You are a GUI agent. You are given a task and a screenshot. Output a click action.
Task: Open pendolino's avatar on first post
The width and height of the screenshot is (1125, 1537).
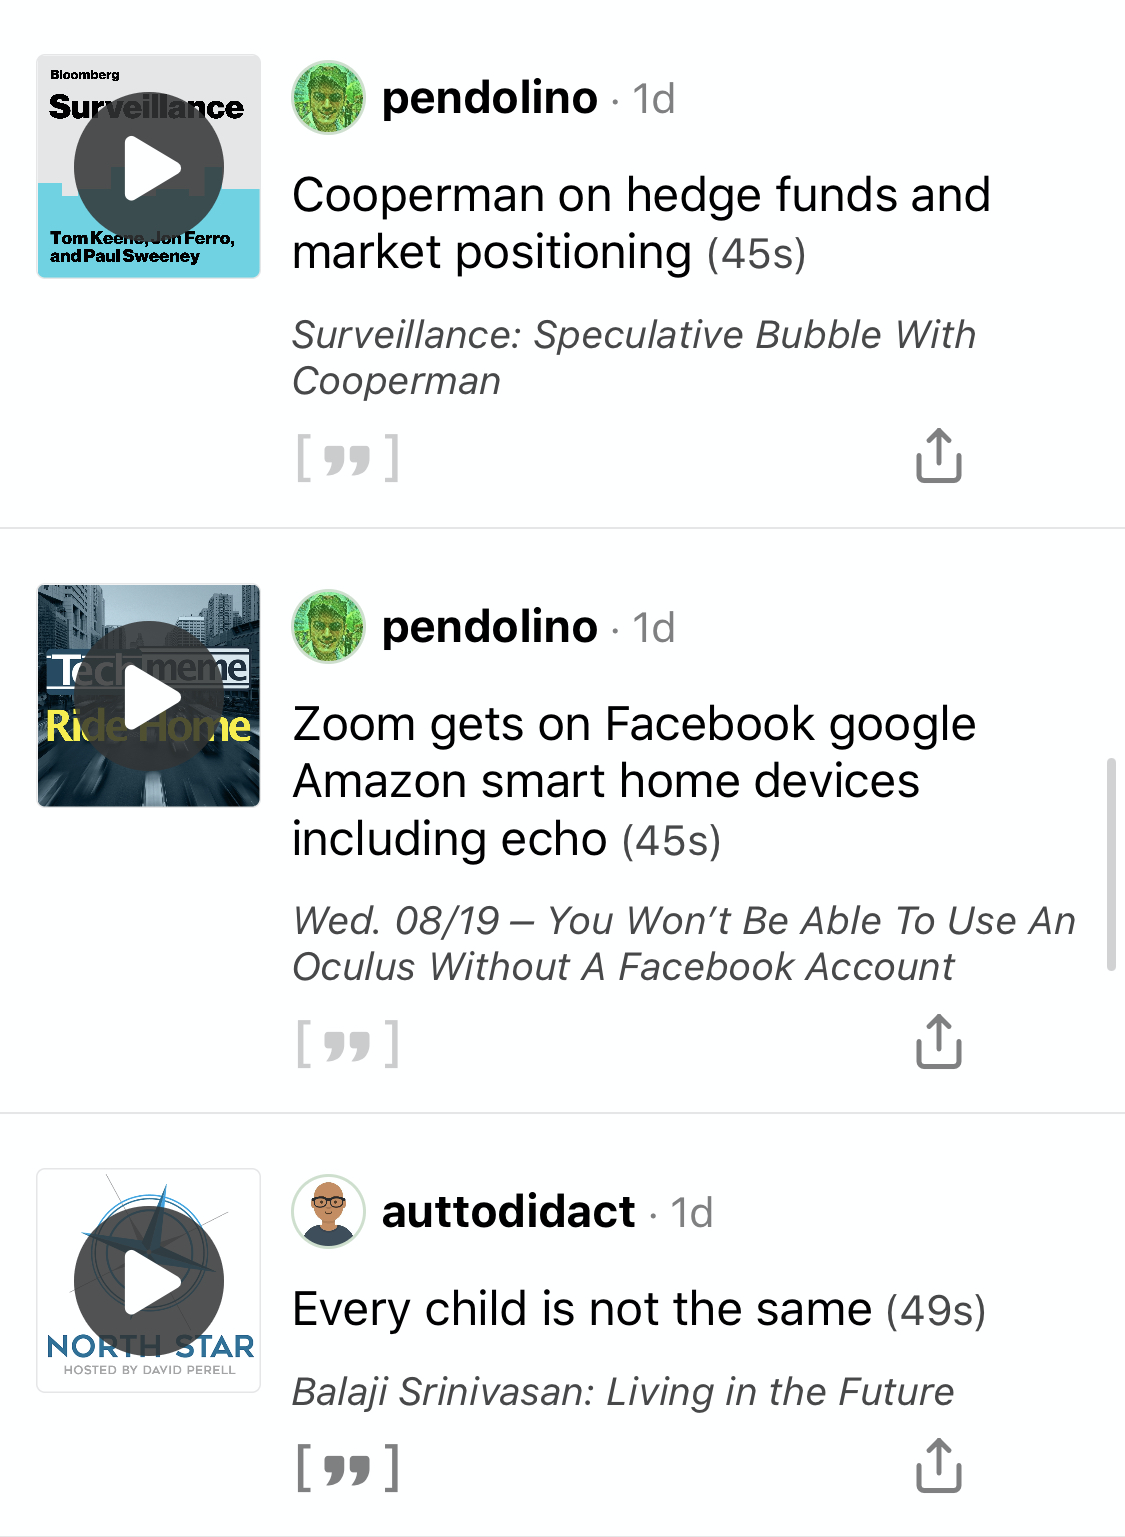tap(328, 98)
